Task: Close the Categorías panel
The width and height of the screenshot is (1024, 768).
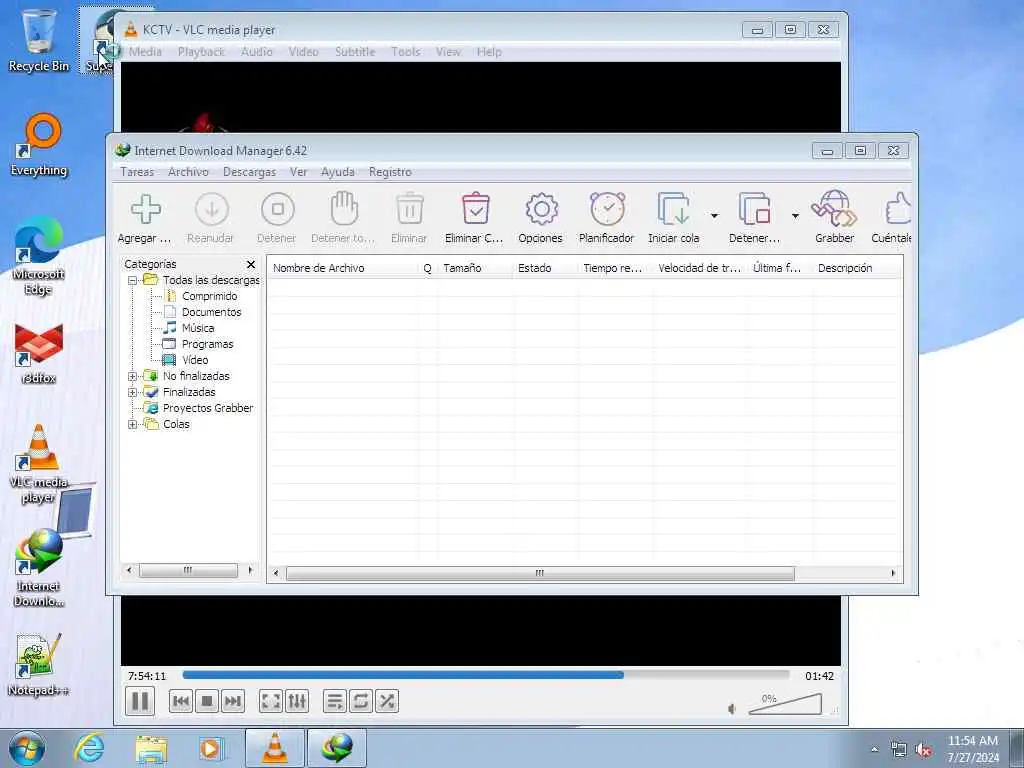Action: click(x=251, y=264)
